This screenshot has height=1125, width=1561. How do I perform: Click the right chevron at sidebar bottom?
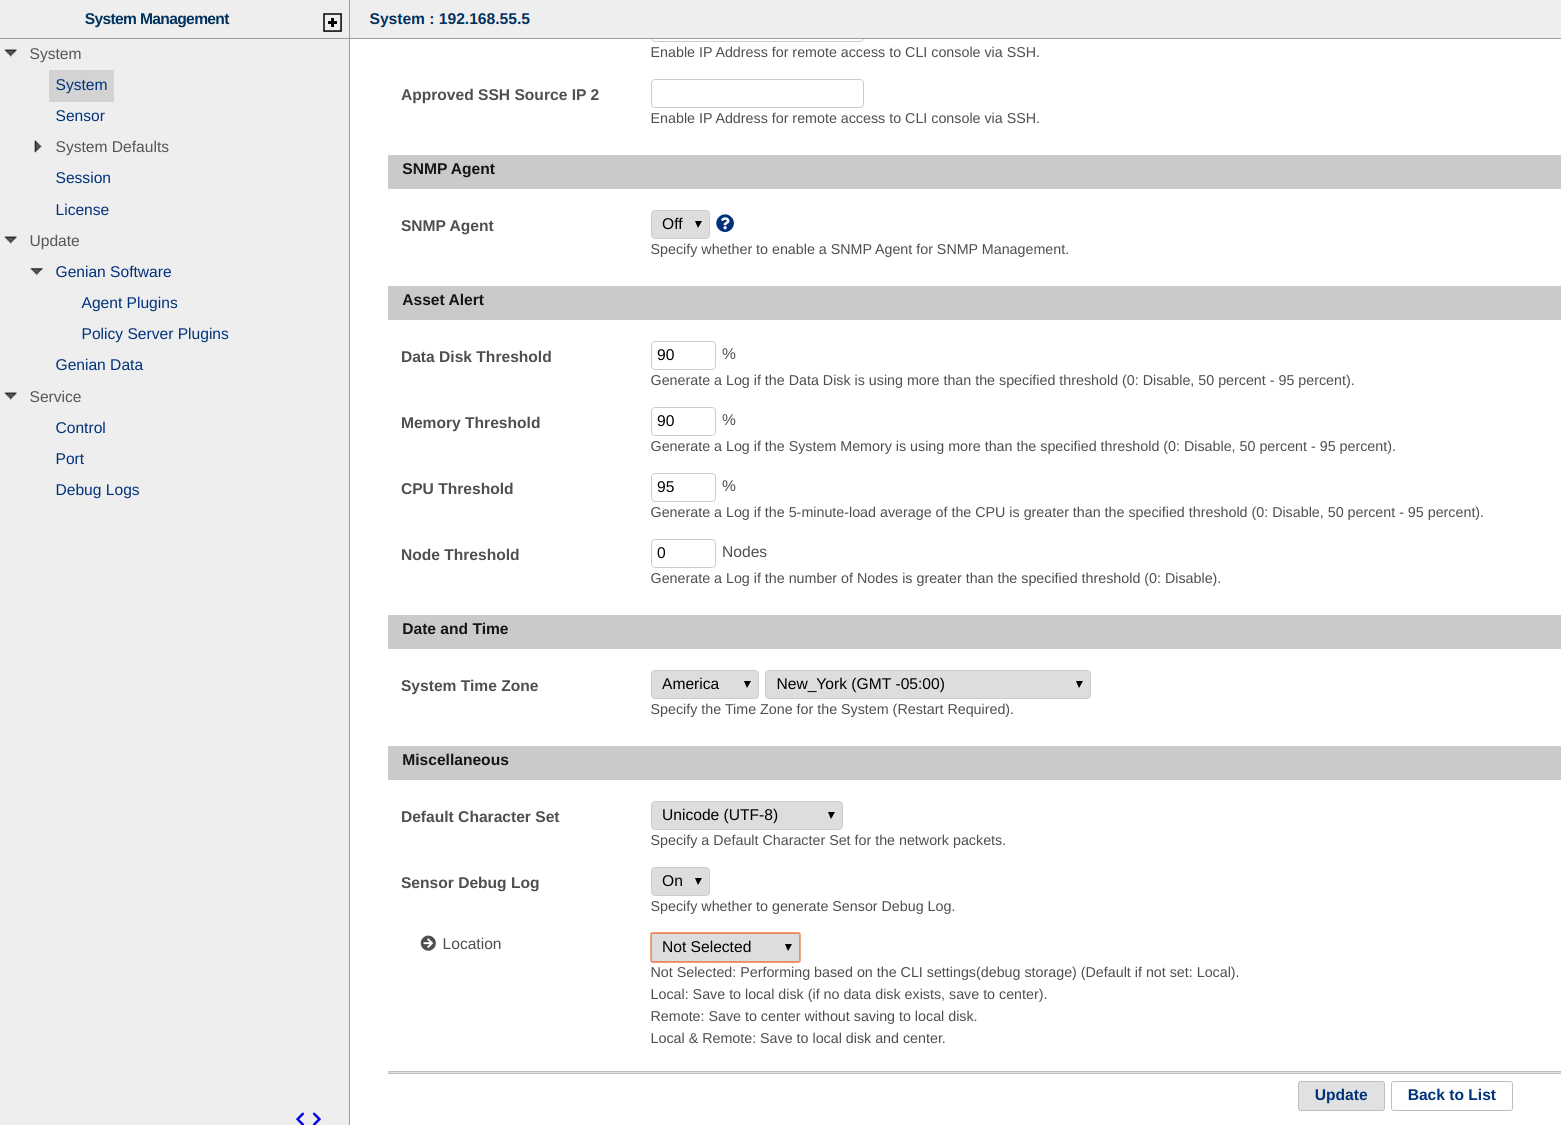pyautogui.click(x=317, y=1118)
